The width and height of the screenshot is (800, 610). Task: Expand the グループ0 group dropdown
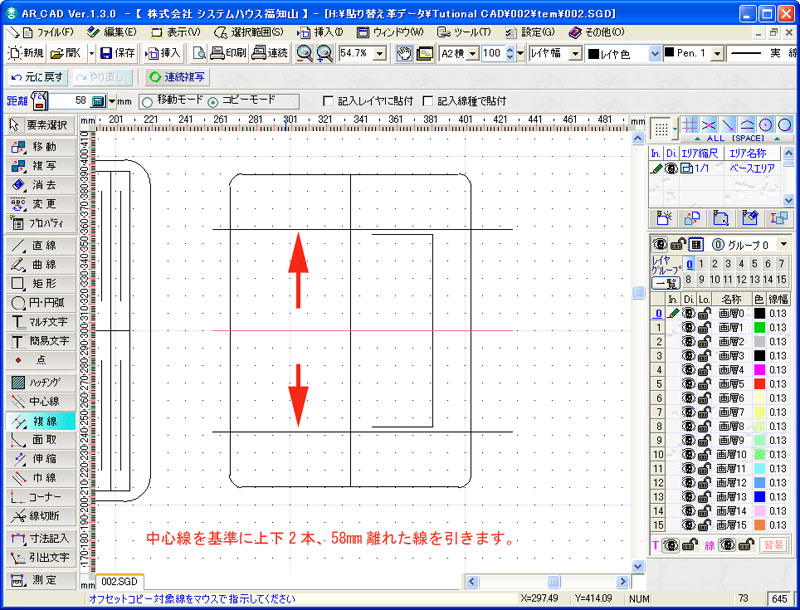coord(784,245)
